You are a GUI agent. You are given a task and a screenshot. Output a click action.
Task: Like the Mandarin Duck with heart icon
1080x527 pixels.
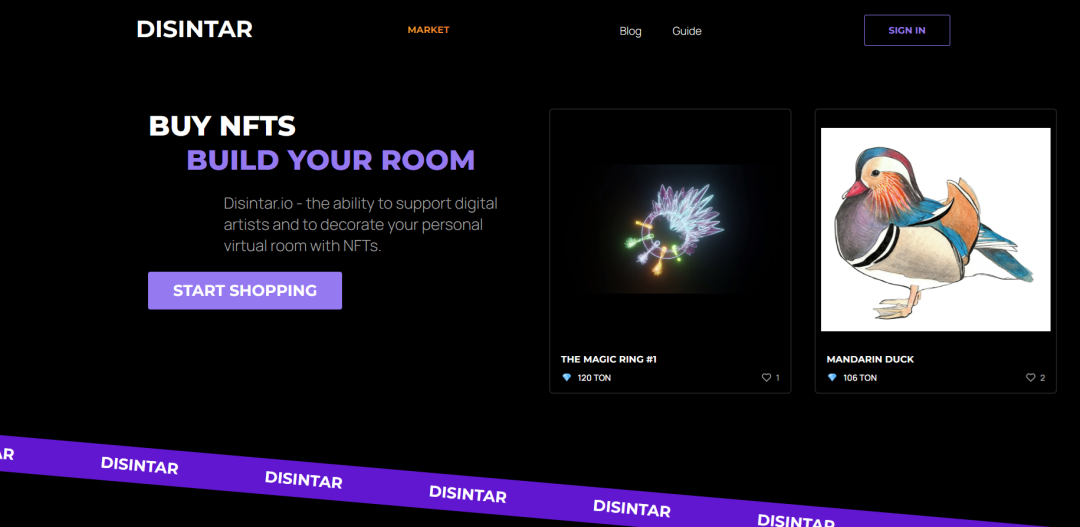pos(1030,378)
